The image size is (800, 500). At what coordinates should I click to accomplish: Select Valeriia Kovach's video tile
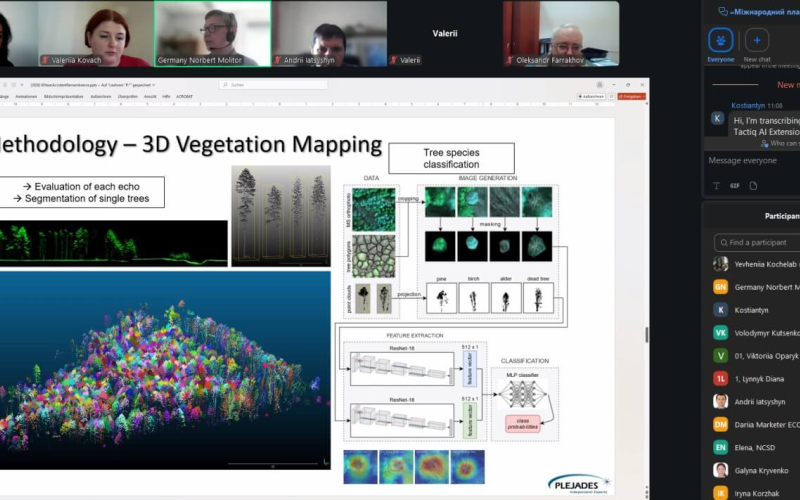coord(95,34)
